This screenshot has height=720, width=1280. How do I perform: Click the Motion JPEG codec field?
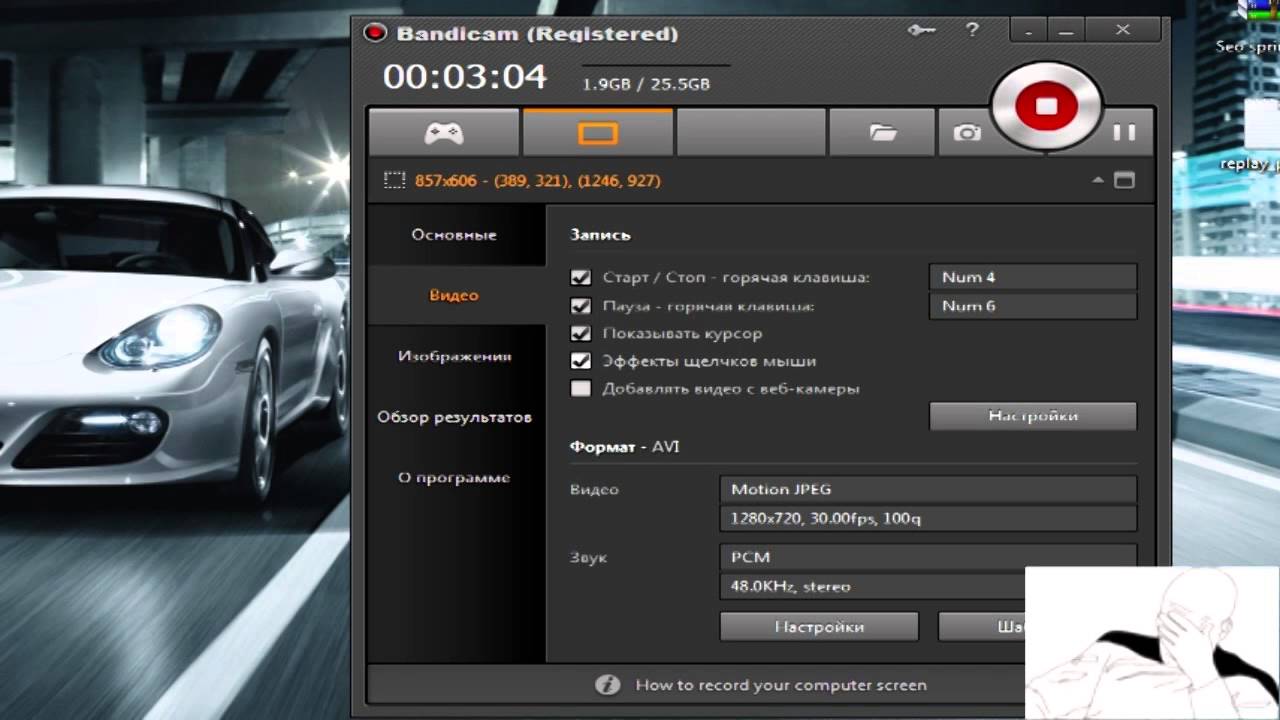(x=928, y=489)
